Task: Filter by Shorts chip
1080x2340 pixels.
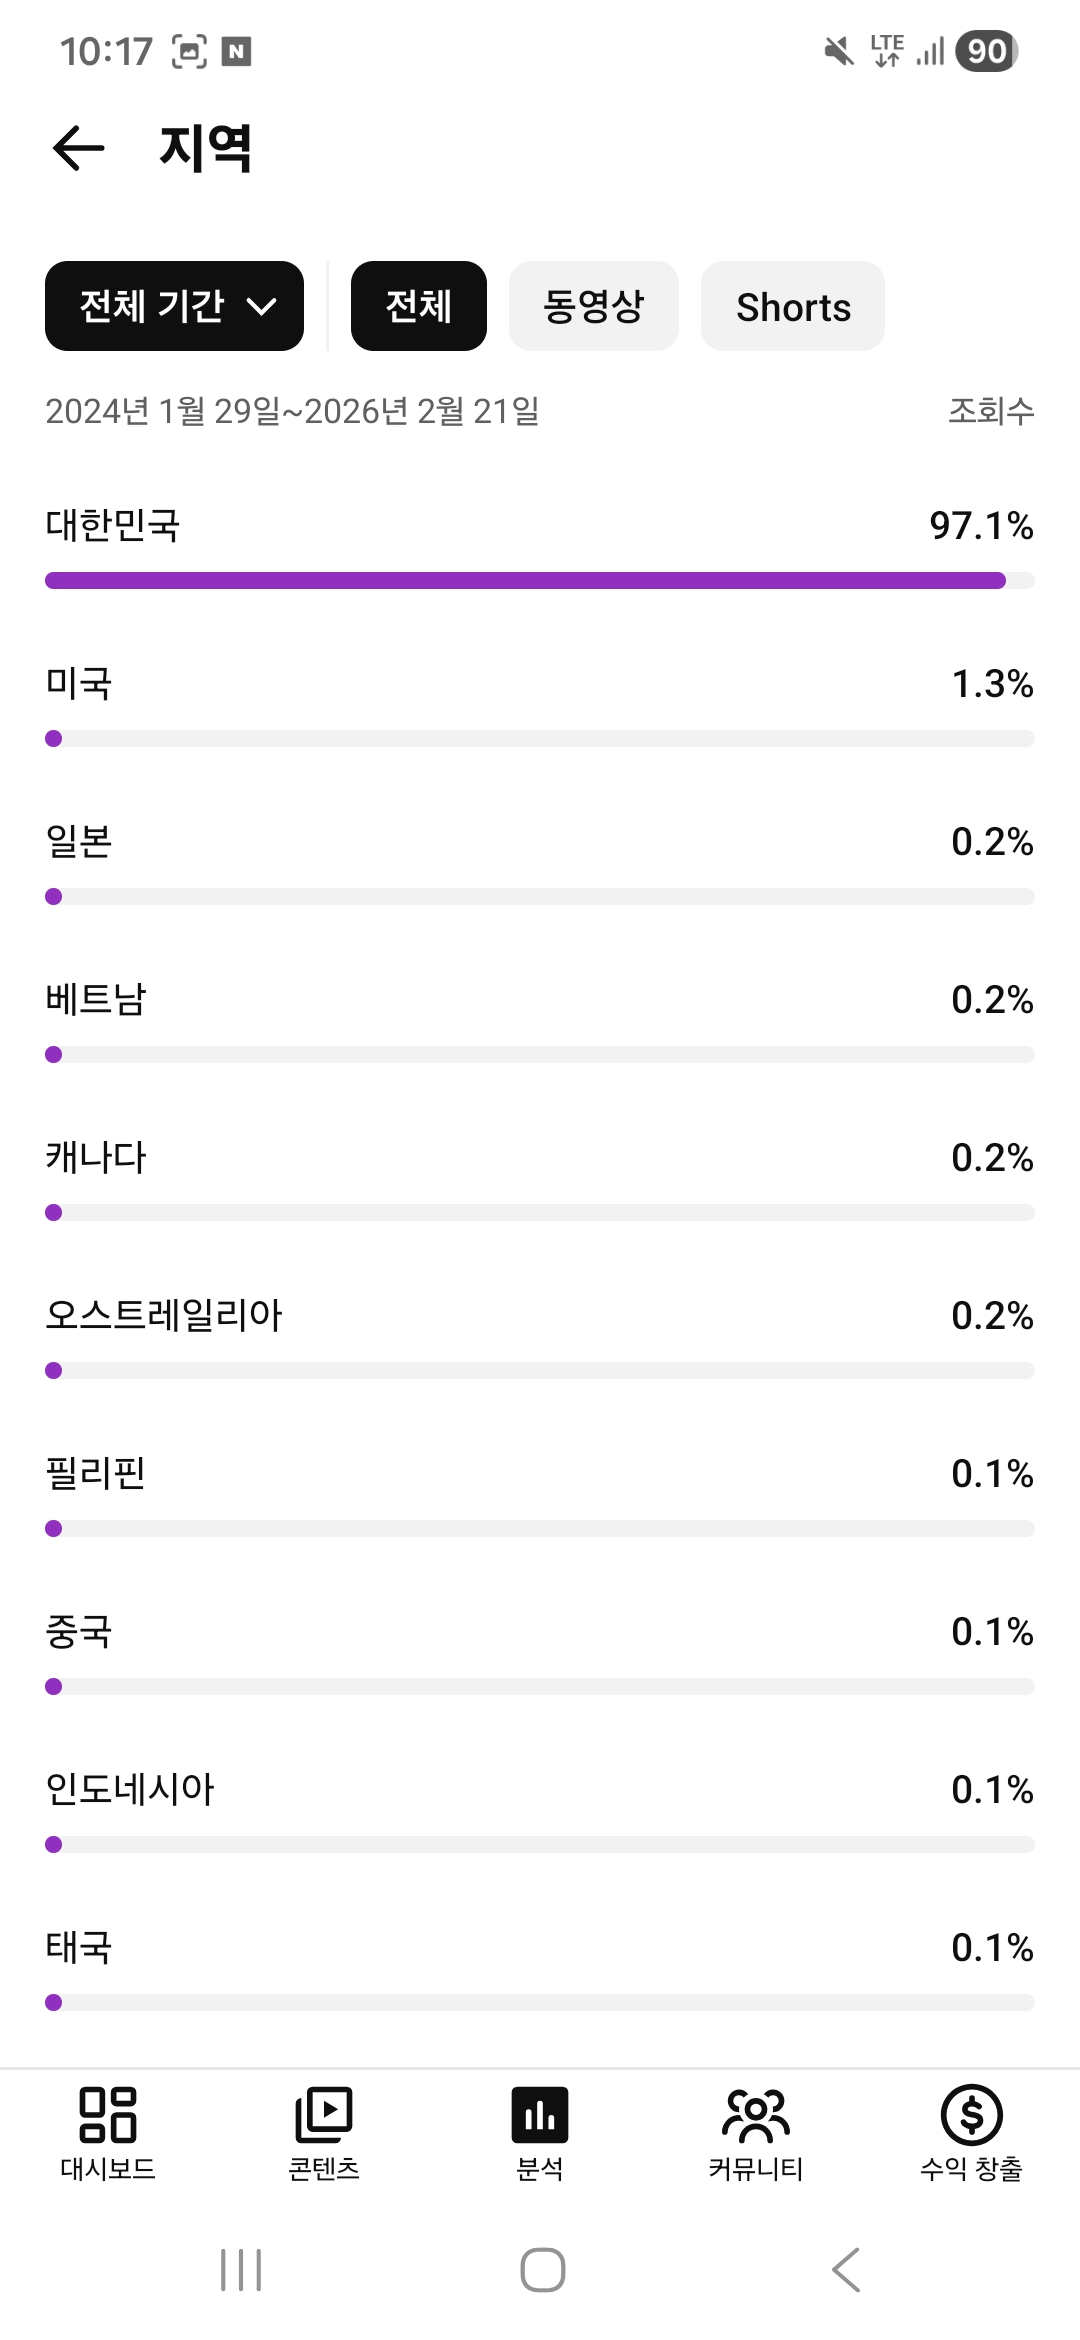Action: pos(793,306)
